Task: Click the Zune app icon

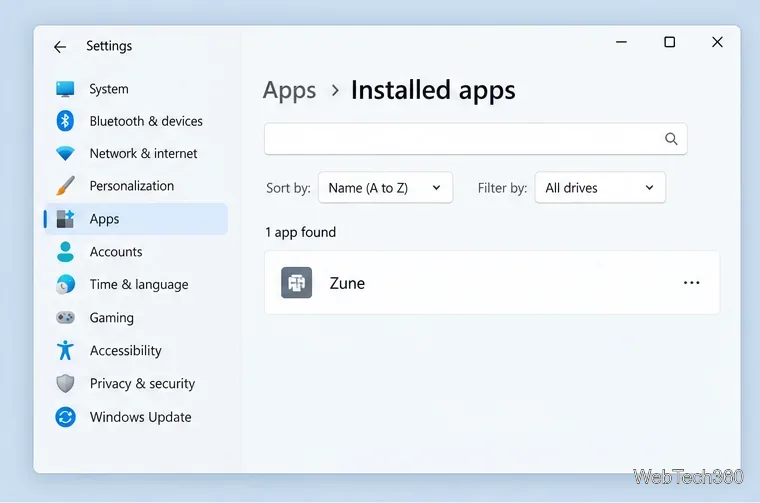Action: 297,283
